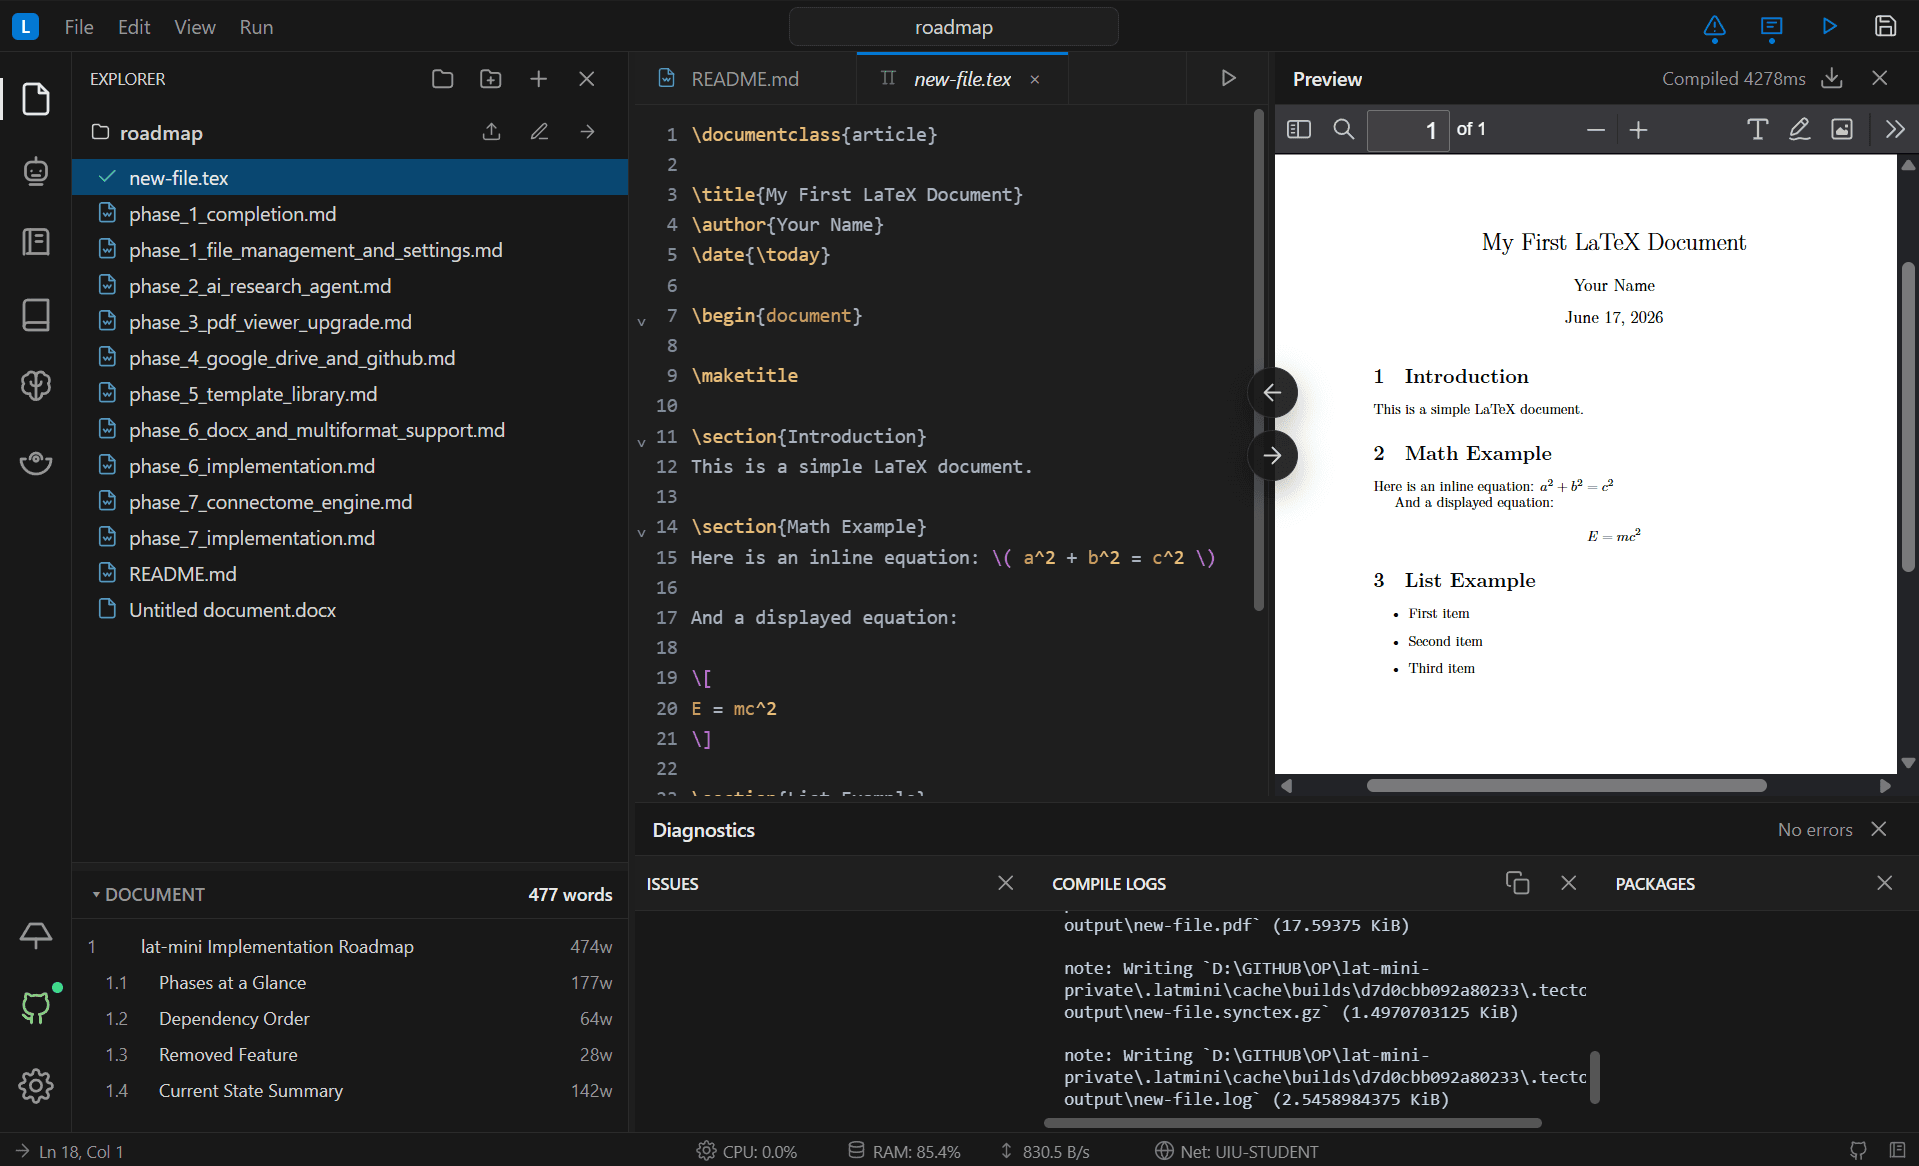Select the PDF draw pen tool
Image resolution: width=1919 pixels, height=1166 pixels.
coord(1799,129)
